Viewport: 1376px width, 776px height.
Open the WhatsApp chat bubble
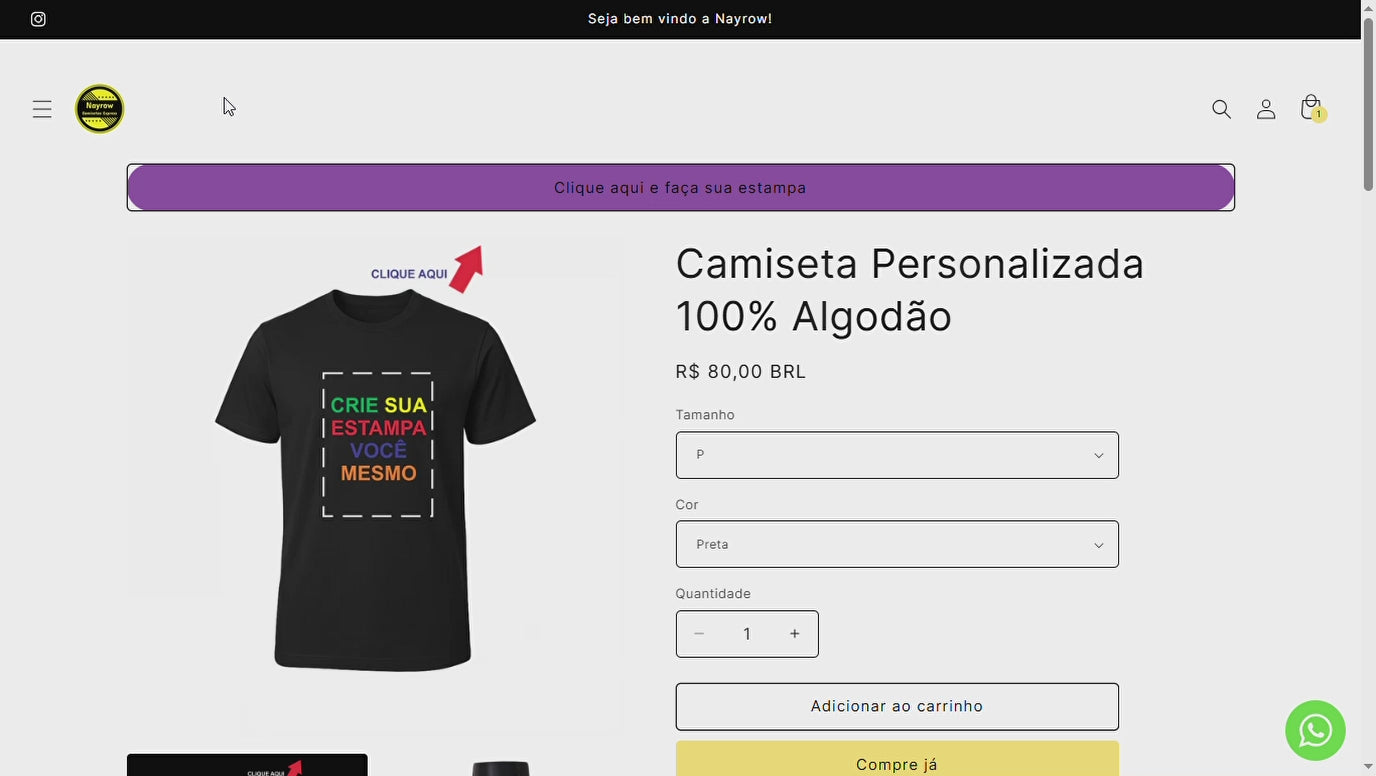coord(1315,730)
